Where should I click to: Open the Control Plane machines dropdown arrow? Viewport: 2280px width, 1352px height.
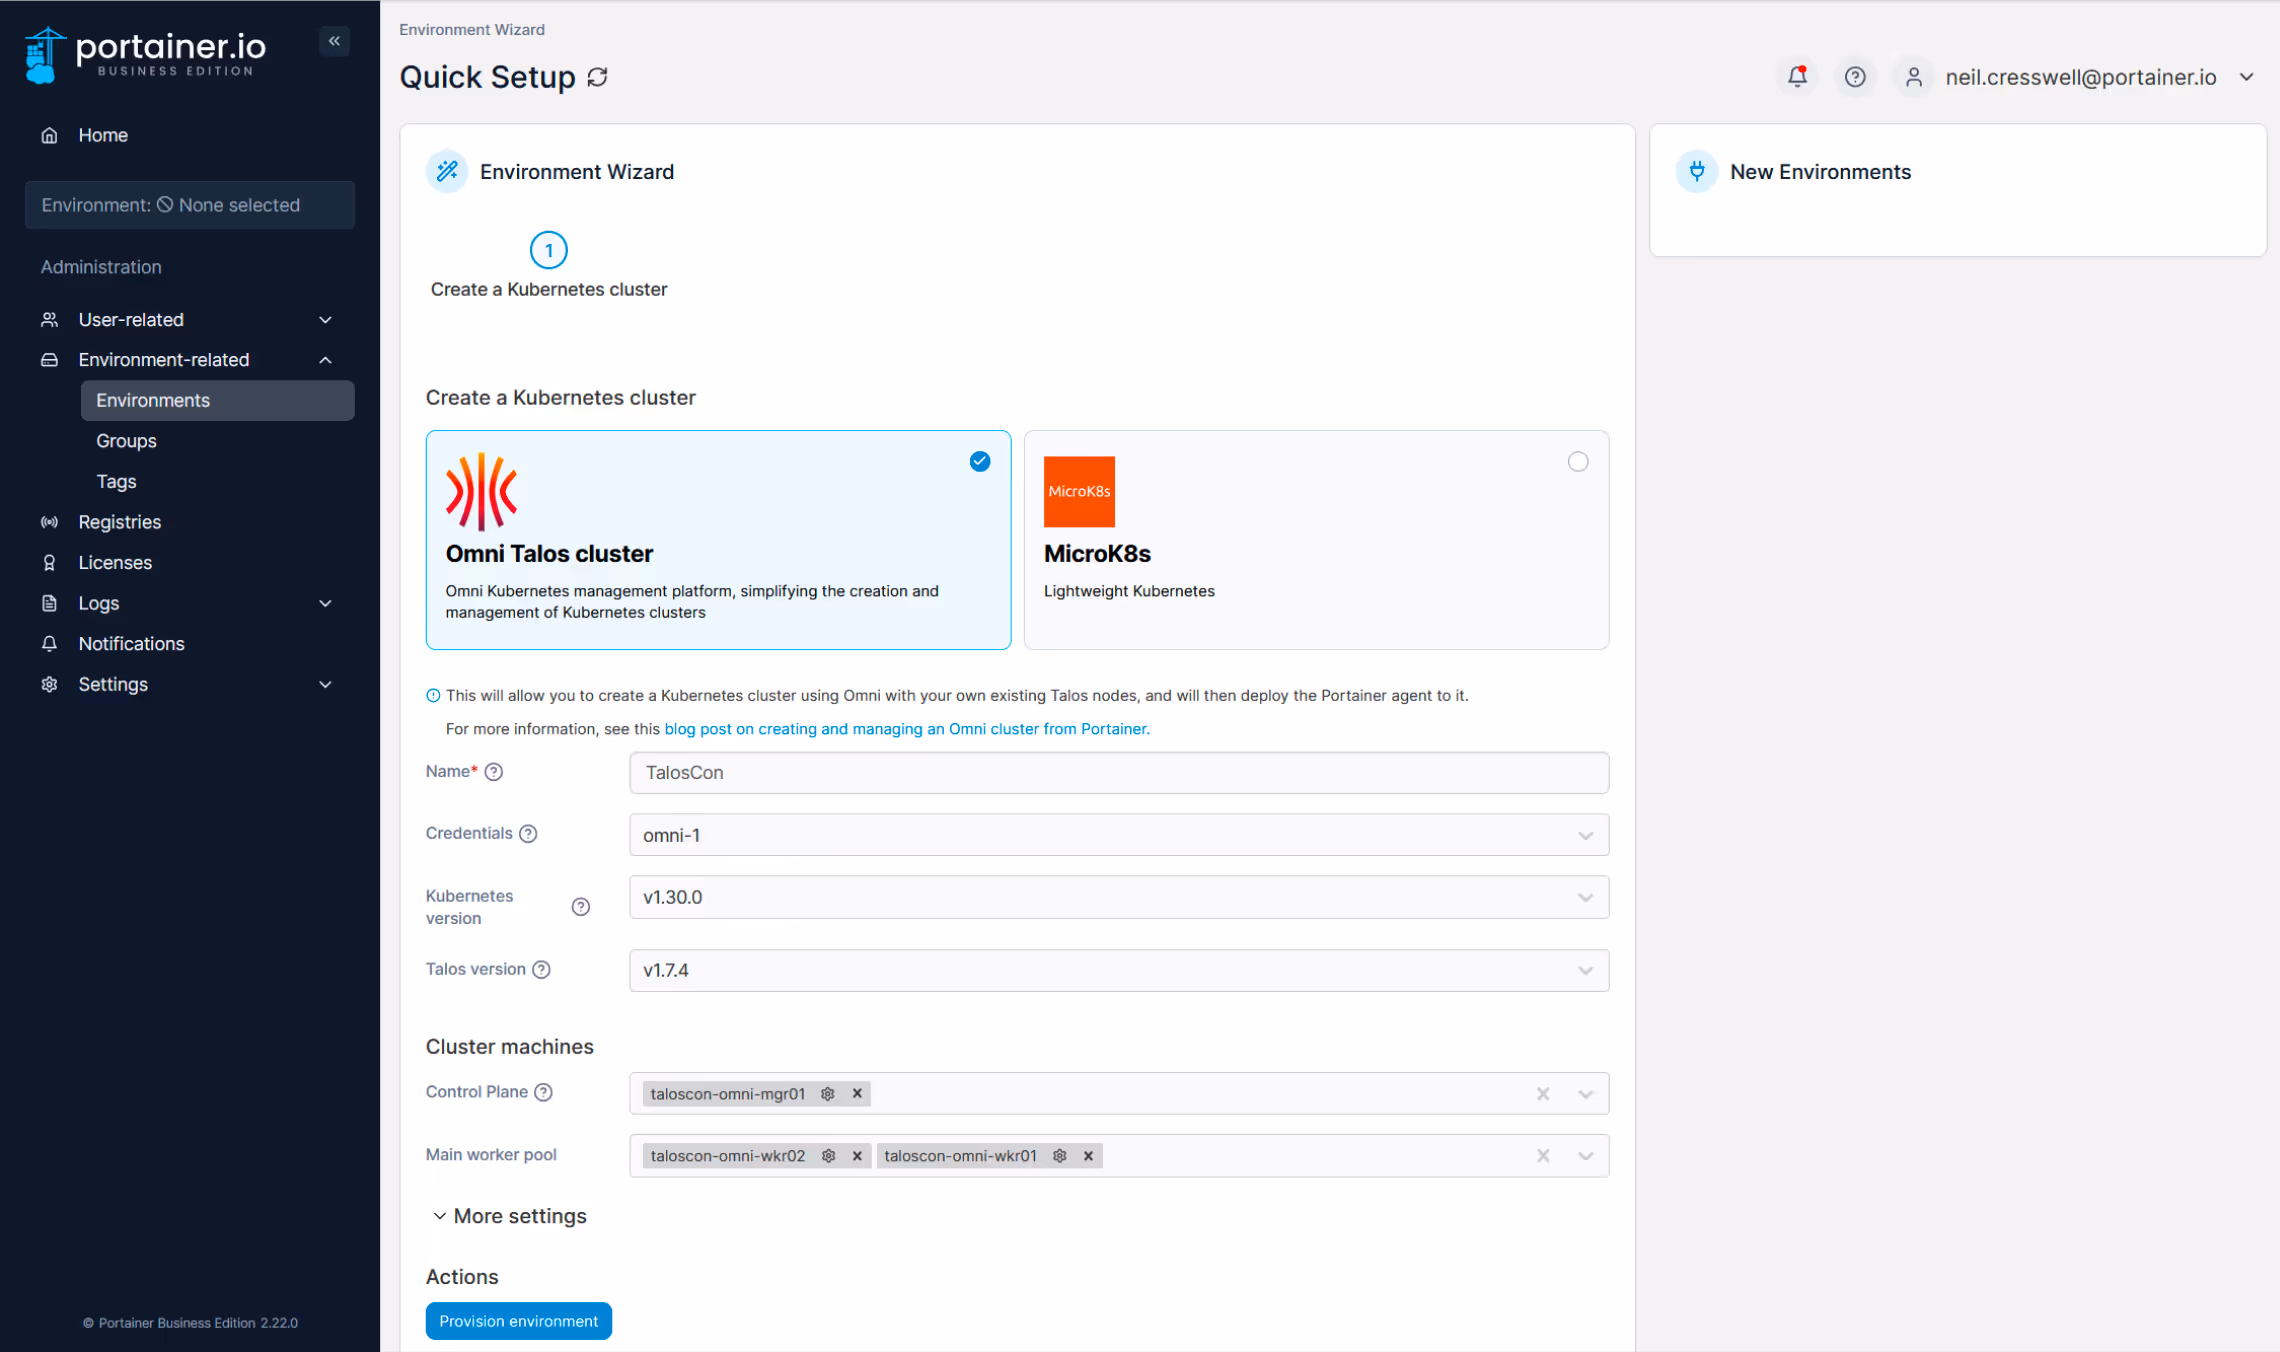point(1585,1094)
